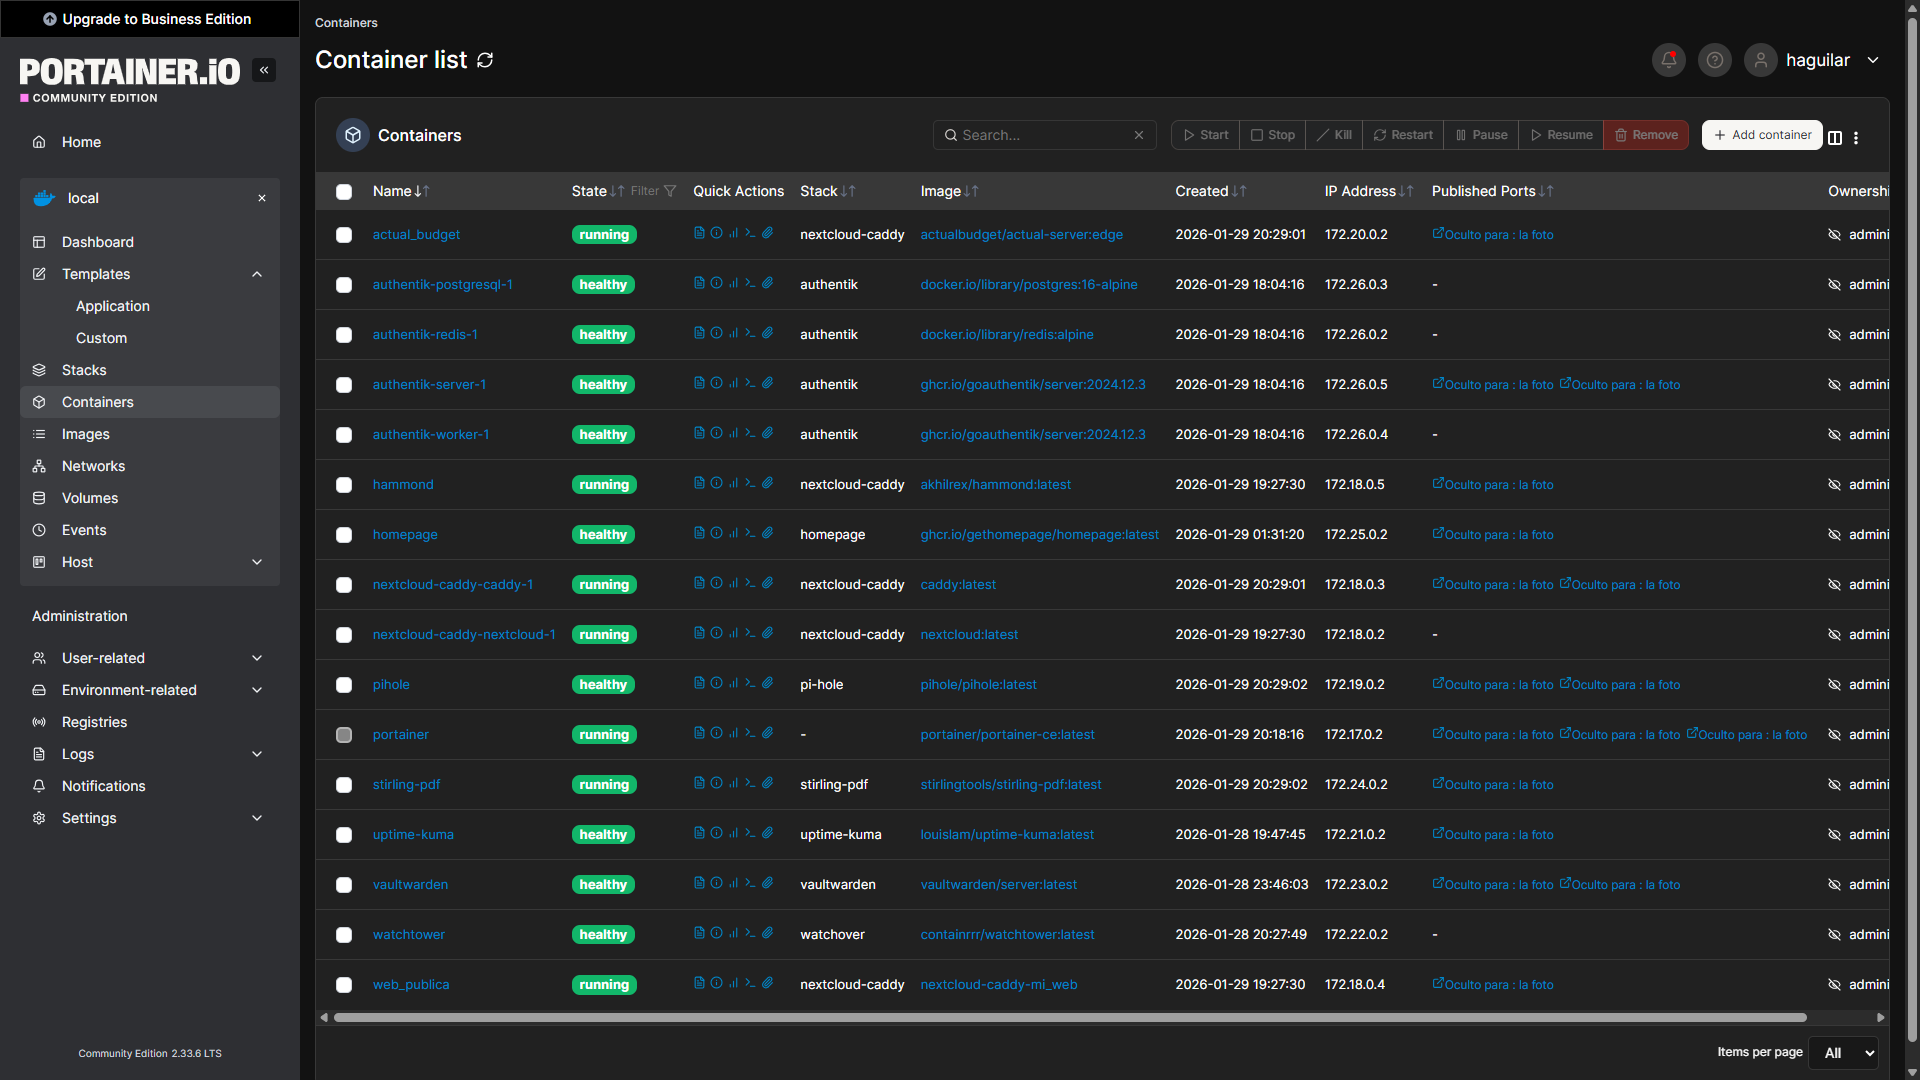1920x1080 pixels.
Task: Navigate to Stacks
Action: click(150, 370)
